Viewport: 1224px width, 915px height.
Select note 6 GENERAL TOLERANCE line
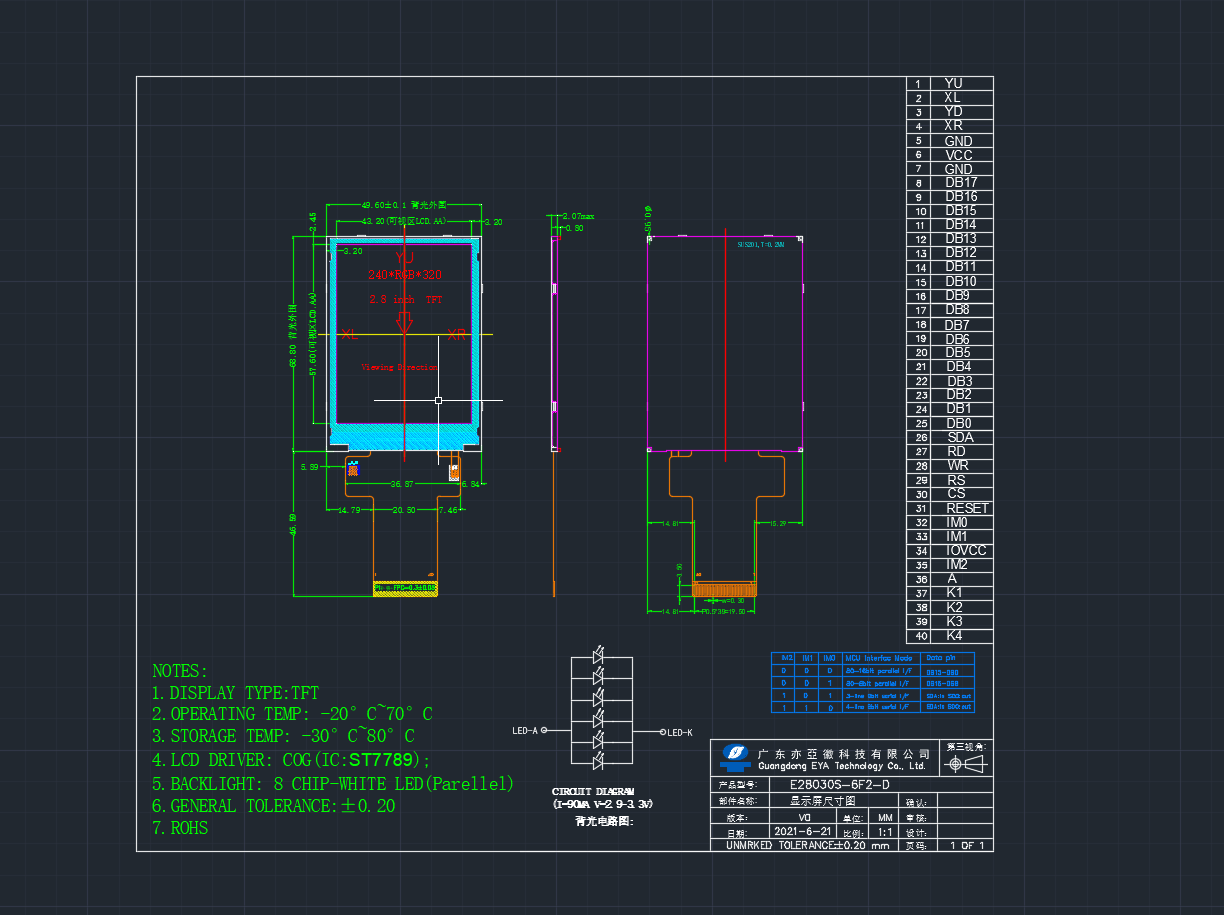273,806
